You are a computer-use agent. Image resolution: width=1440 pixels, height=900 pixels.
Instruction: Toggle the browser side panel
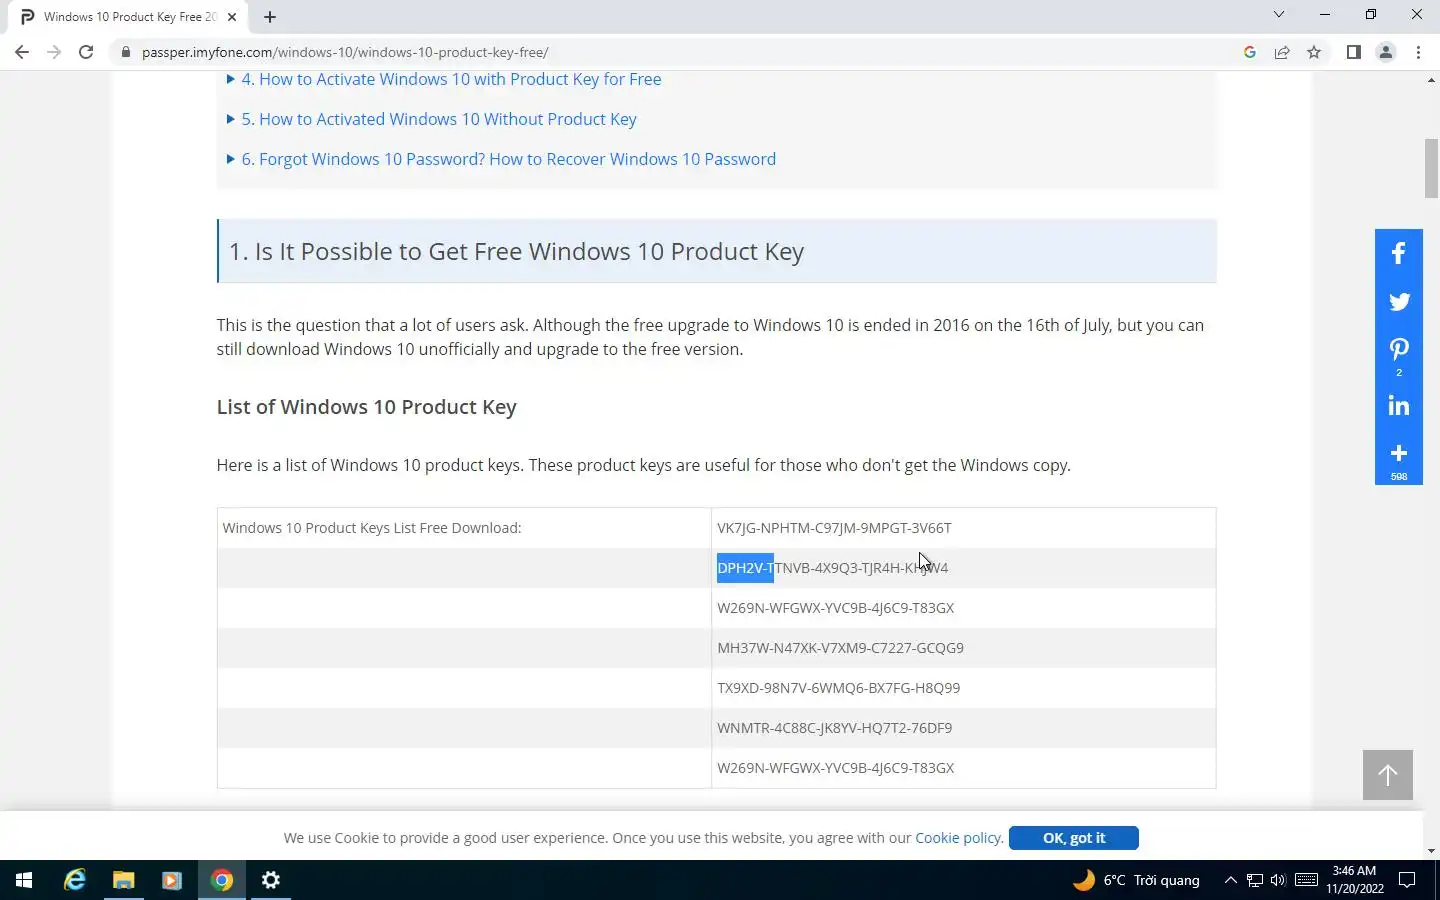[1353, 52]
